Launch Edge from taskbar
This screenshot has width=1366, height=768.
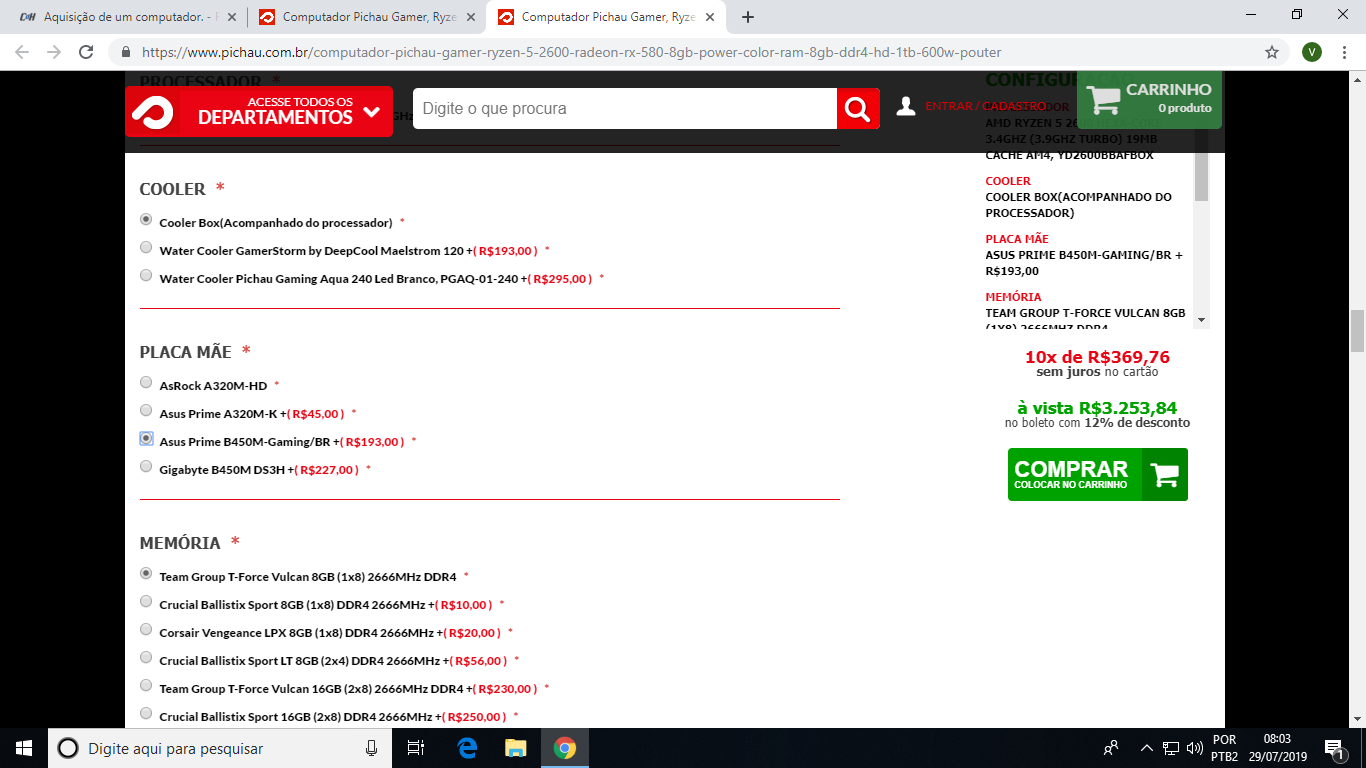[x=467, y=748]
